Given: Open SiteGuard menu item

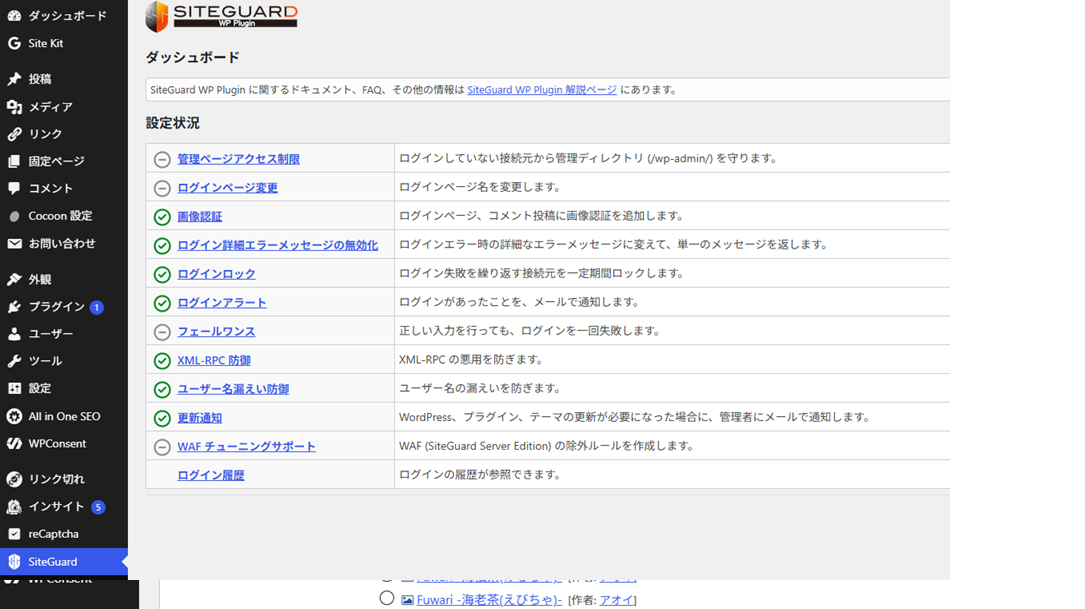Looking at the screenshot, I should click(x=64, y=561).
